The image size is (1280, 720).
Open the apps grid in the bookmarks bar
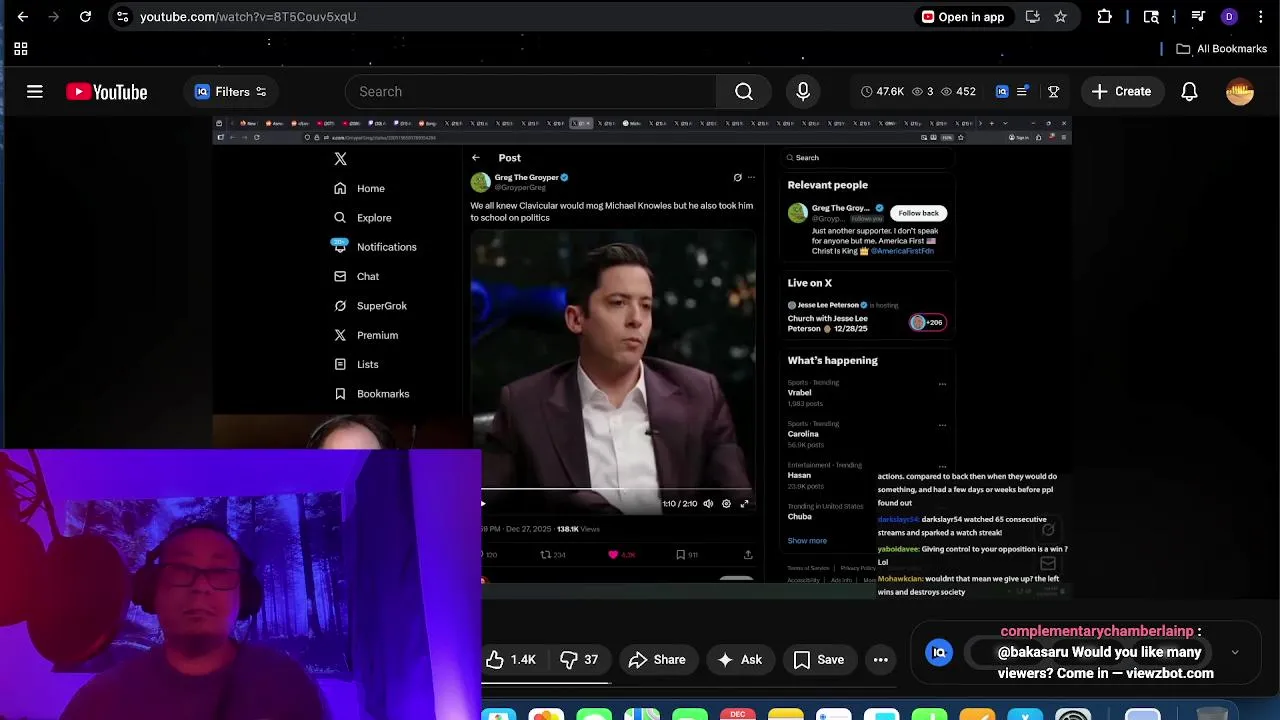pyautogui.click(x=21, y=49)
